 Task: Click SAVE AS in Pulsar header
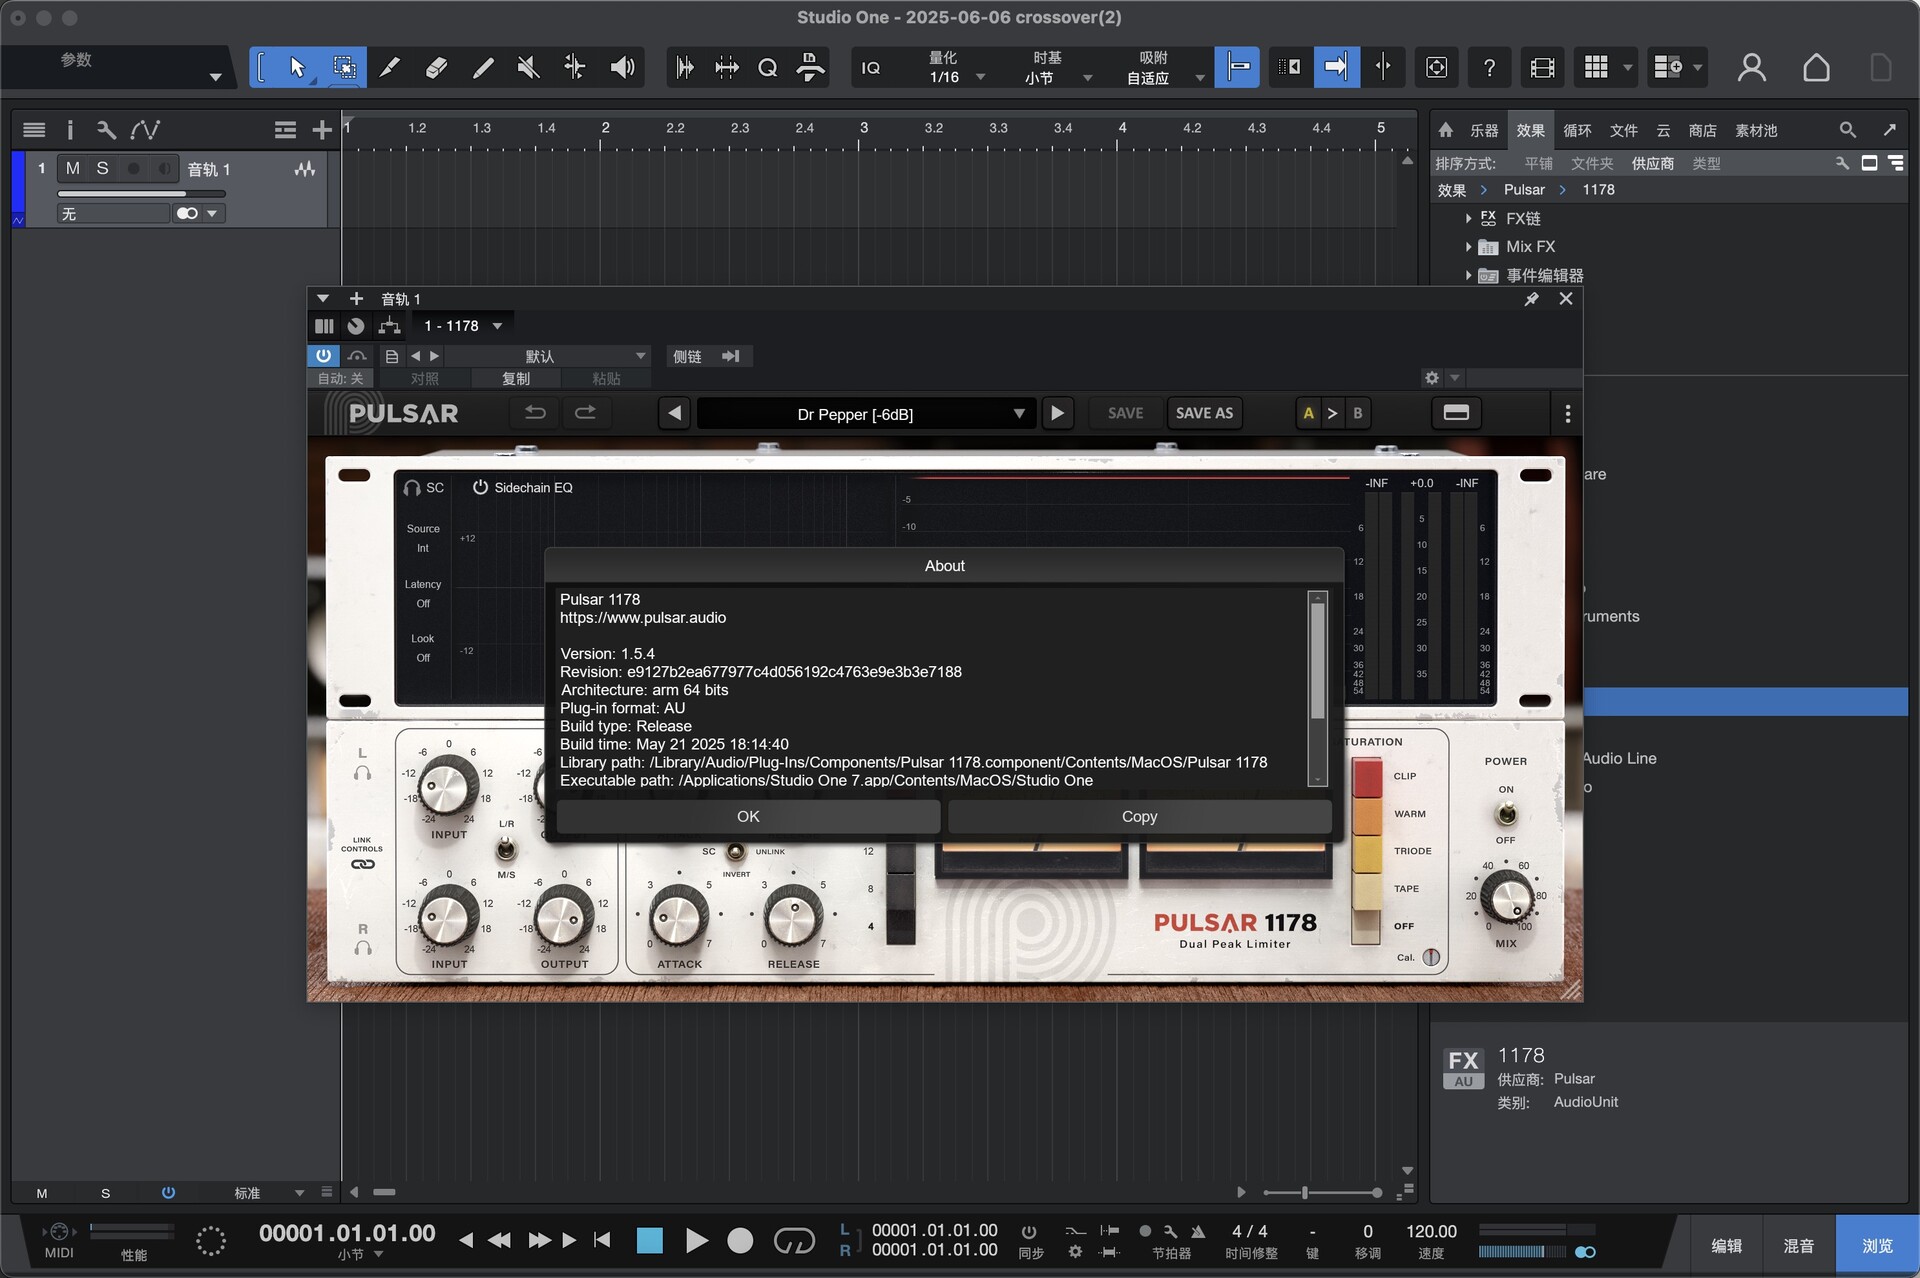tap(1204, 413)
